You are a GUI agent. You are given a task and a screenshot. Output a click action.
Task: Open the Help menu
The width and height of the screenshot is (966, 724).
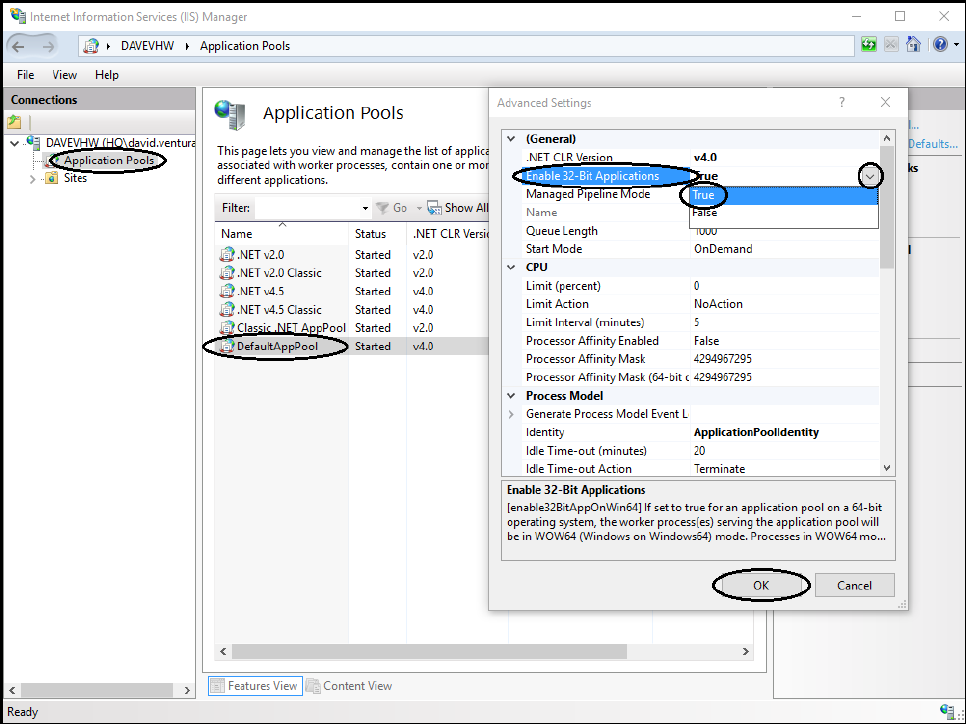coord(107,75)
